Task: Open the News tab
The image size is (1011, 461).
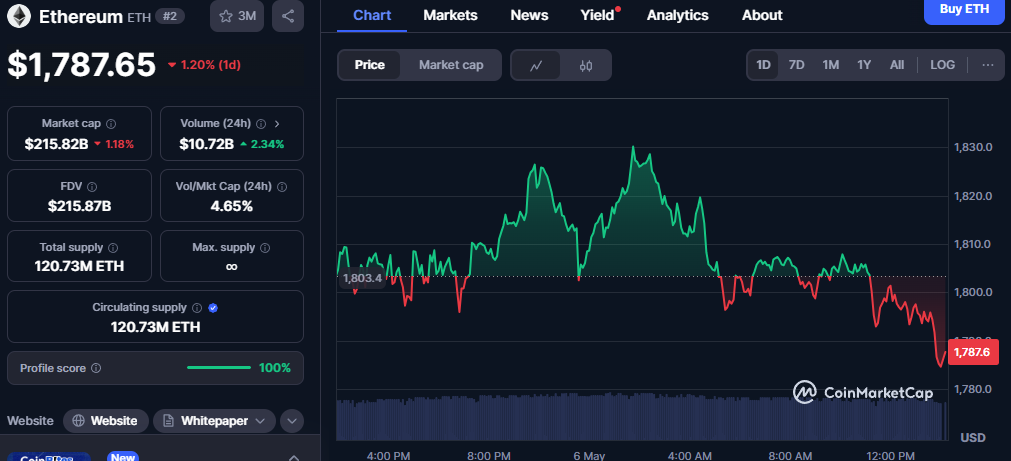Action: (x=529, y=15)
